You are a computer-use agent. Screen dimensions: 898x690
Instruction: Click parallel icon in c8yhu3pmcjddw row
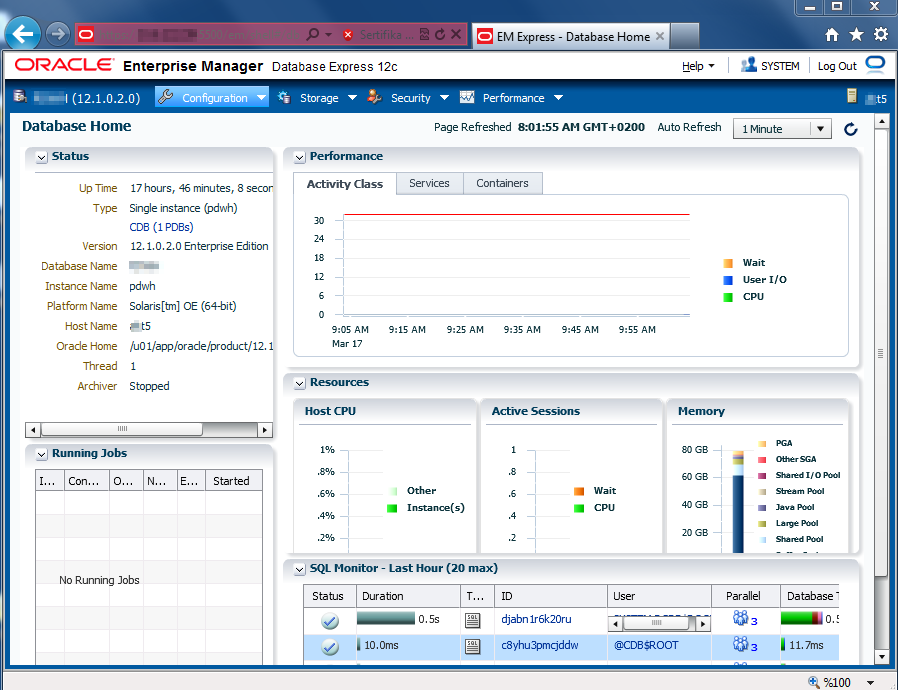[x=741, y=646]
